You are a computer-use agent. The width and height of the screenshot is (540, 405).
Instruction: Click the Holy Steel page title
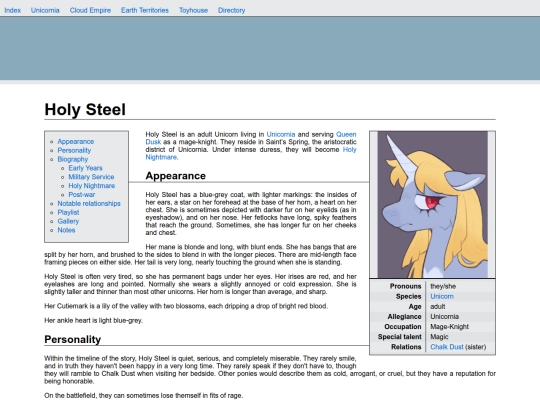[85, 110]
